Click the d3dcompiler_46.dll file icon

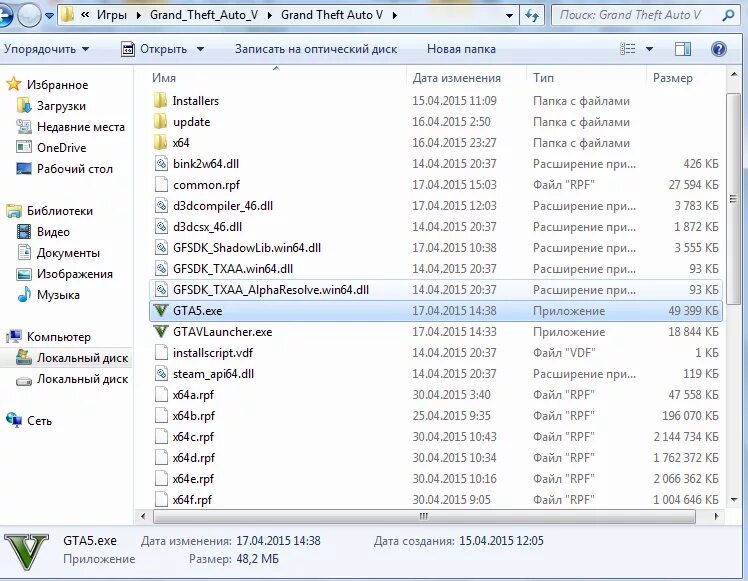coord(161,206)
